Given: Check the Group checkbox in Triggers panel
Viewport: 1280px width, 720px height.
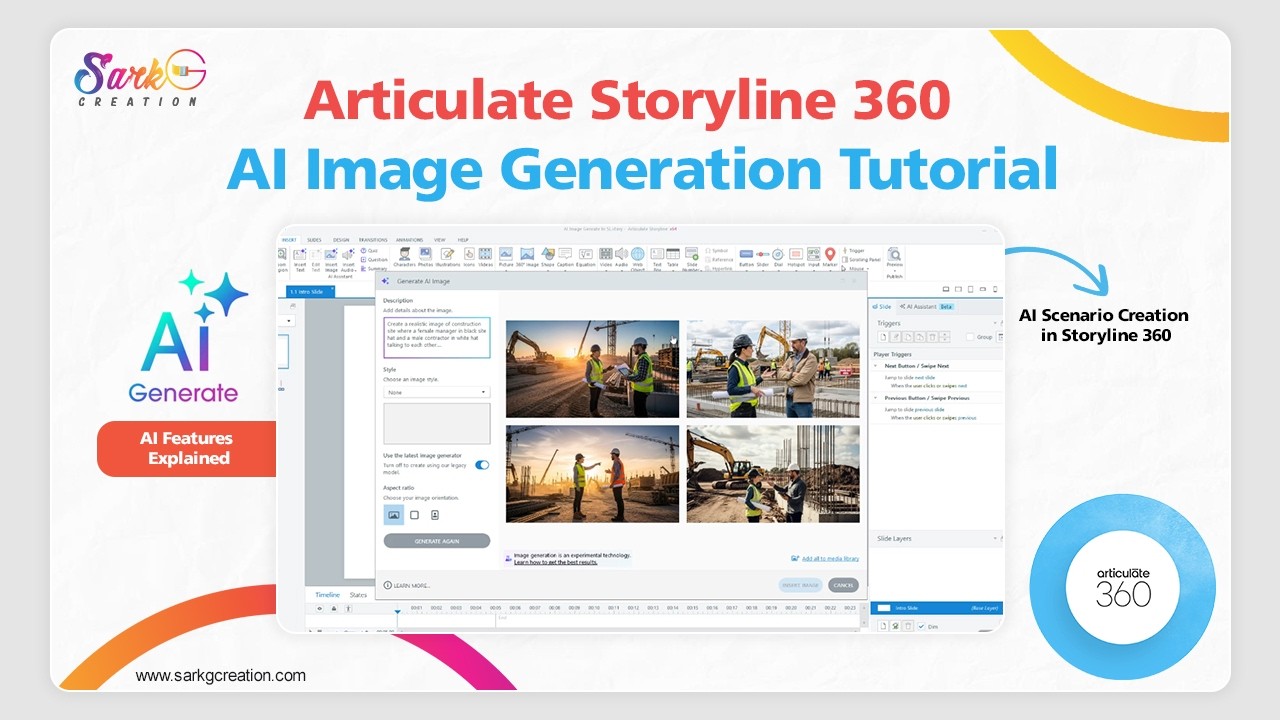Looking at the screenshot, I should [970, 337].
